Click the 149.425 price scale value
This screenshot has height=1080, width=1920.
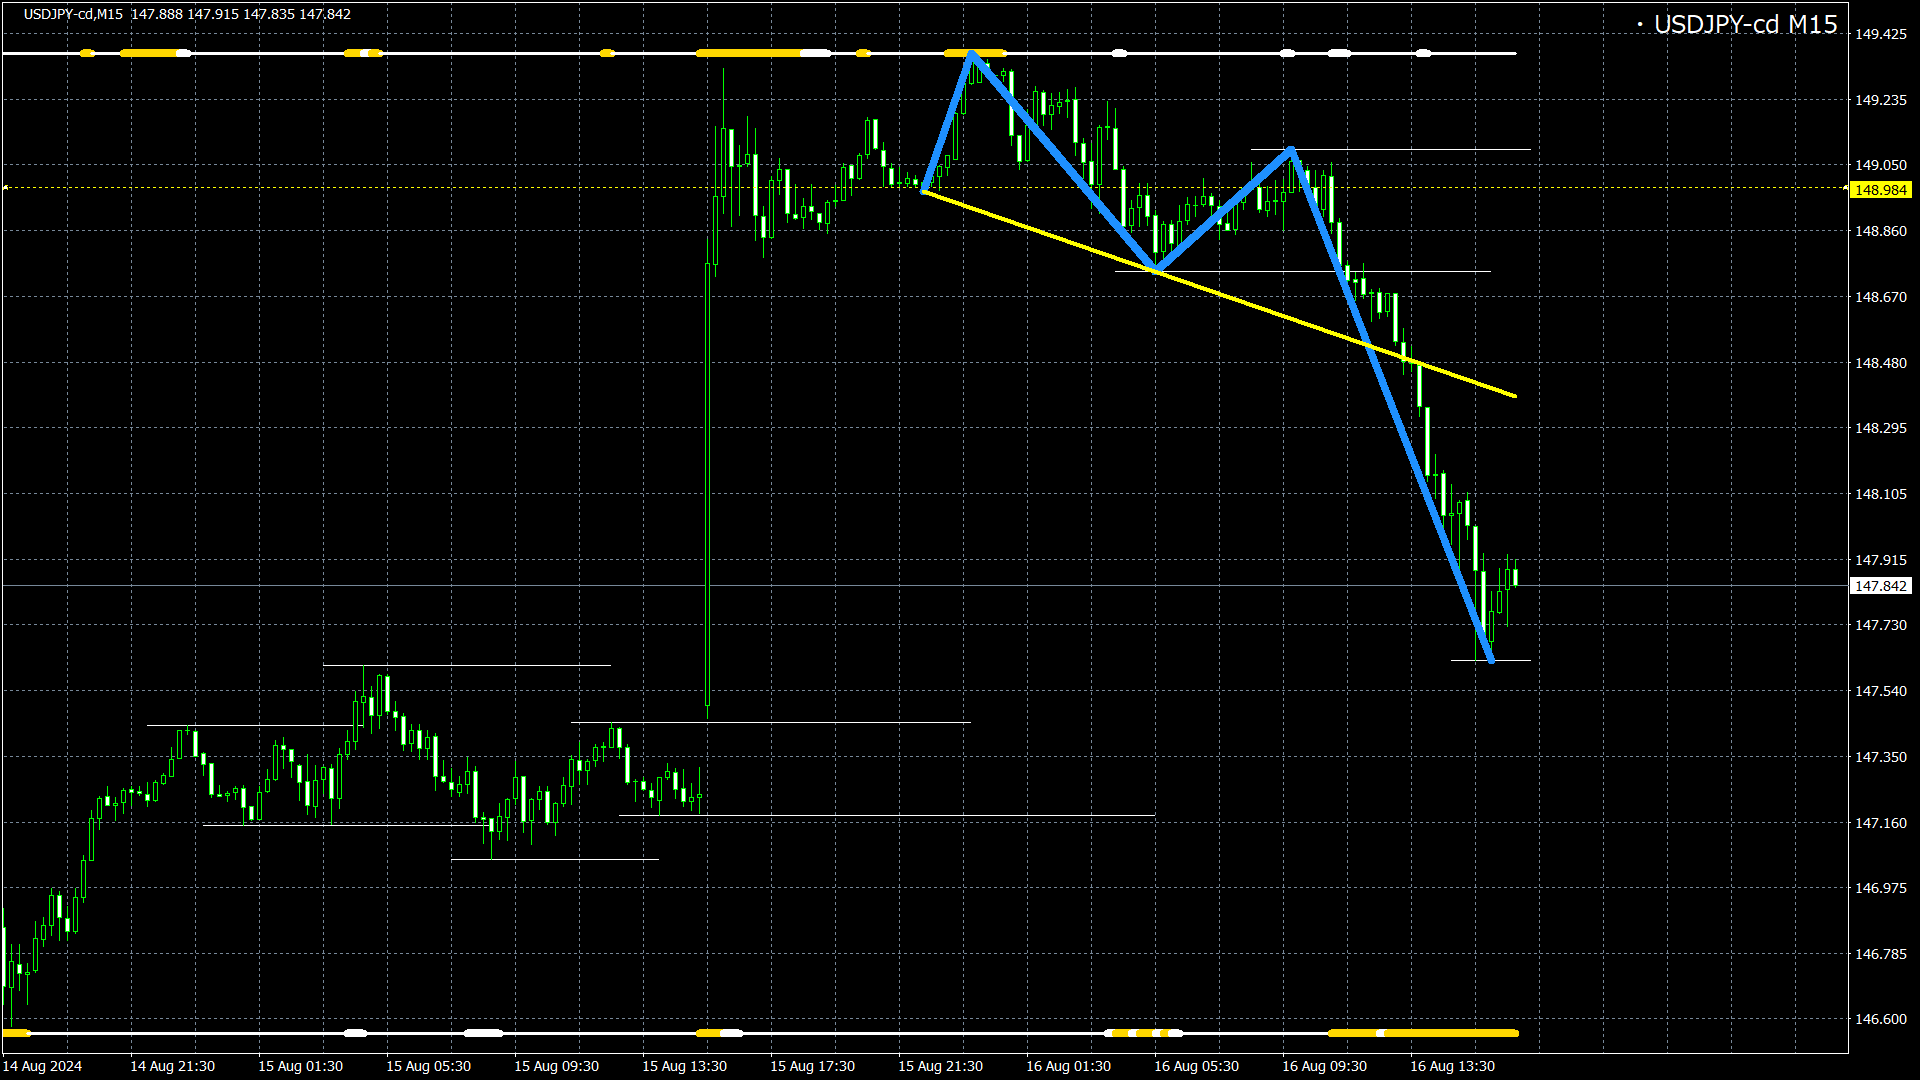click(x=1880, y=34)
